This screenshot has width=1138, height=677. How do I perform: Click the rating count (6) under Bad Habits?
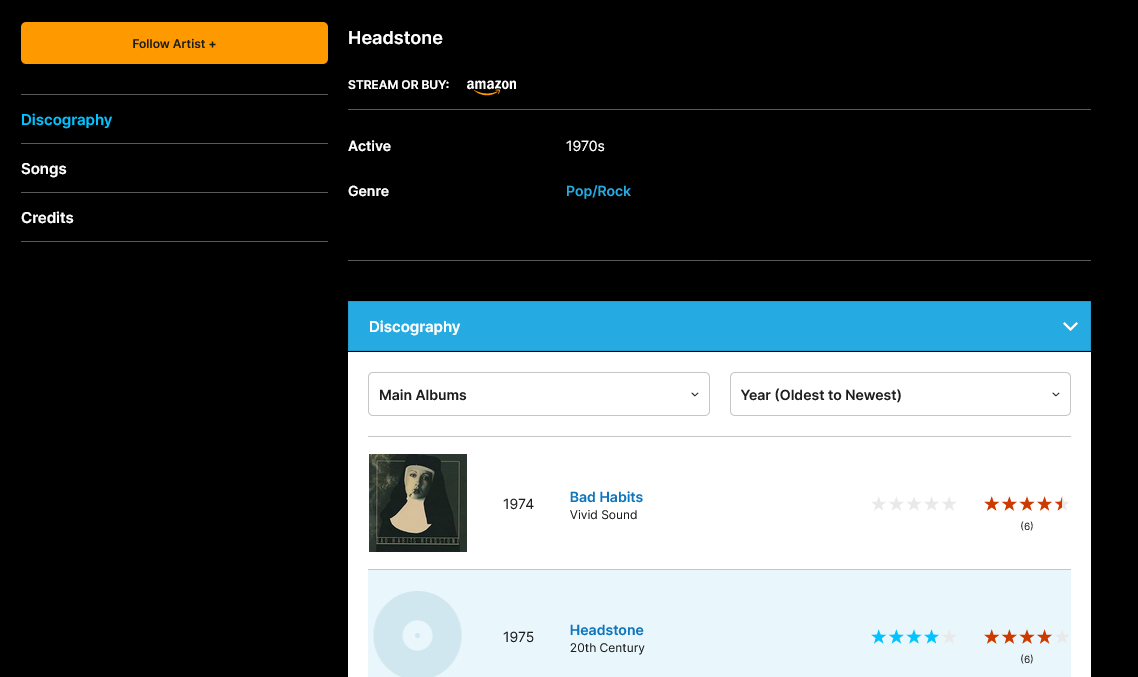click(x=1026, y=526)
